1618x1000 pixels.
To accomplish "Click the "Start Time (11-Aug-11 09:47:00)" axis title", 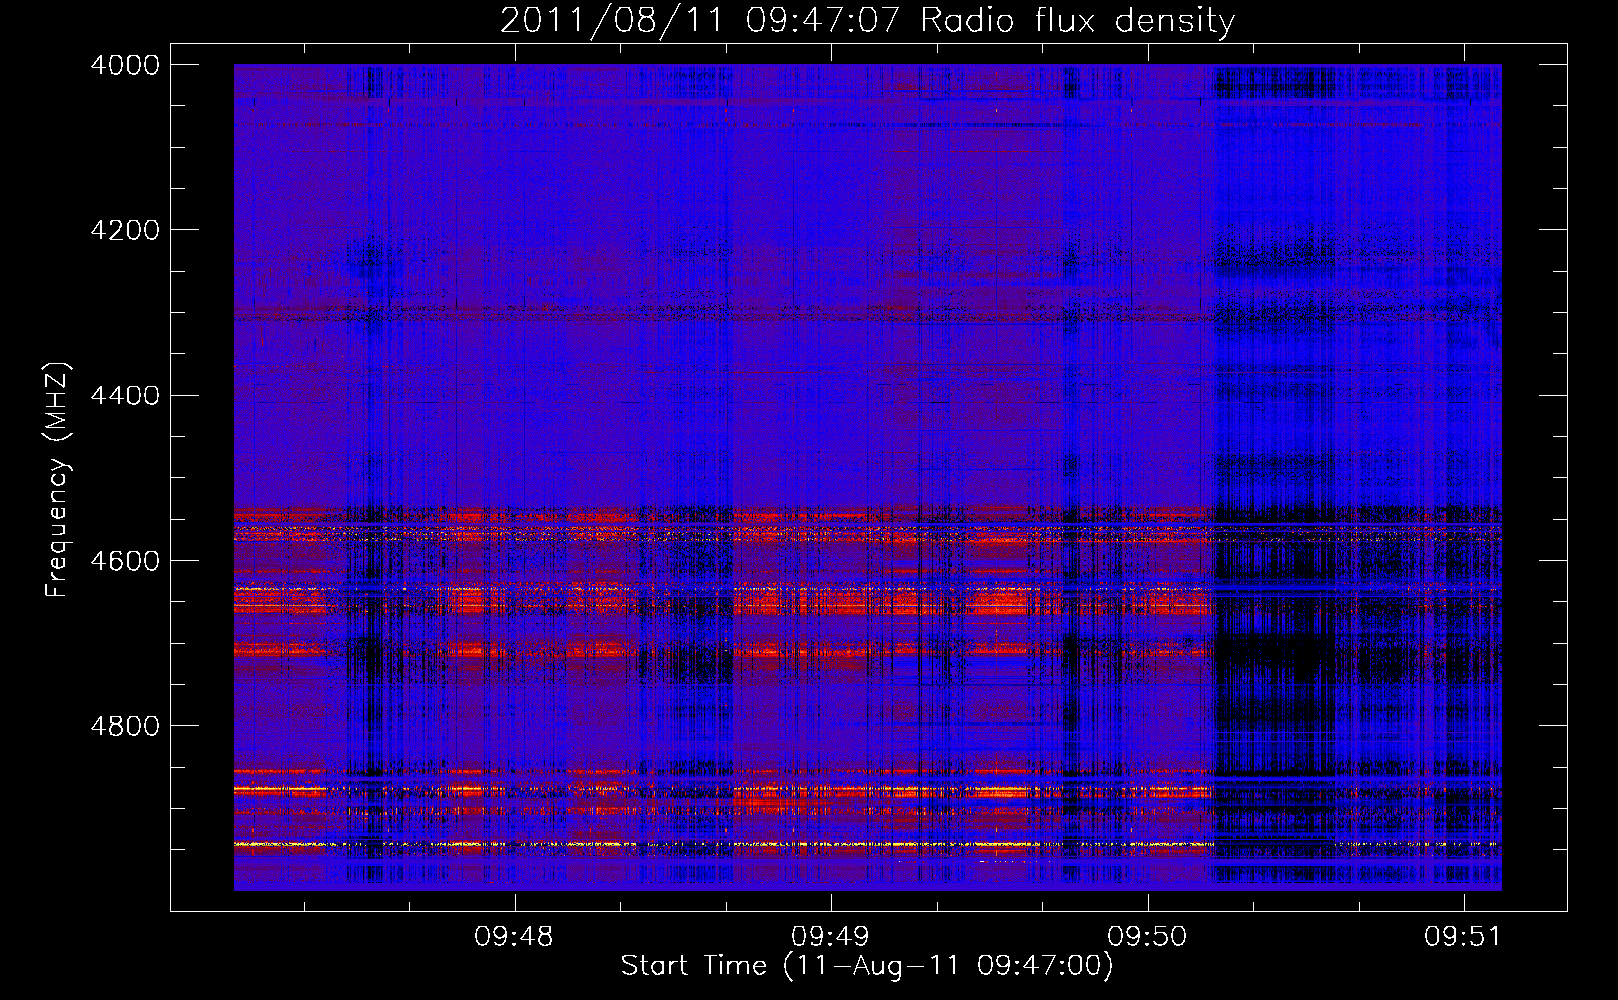I will [x=867, y=966].
